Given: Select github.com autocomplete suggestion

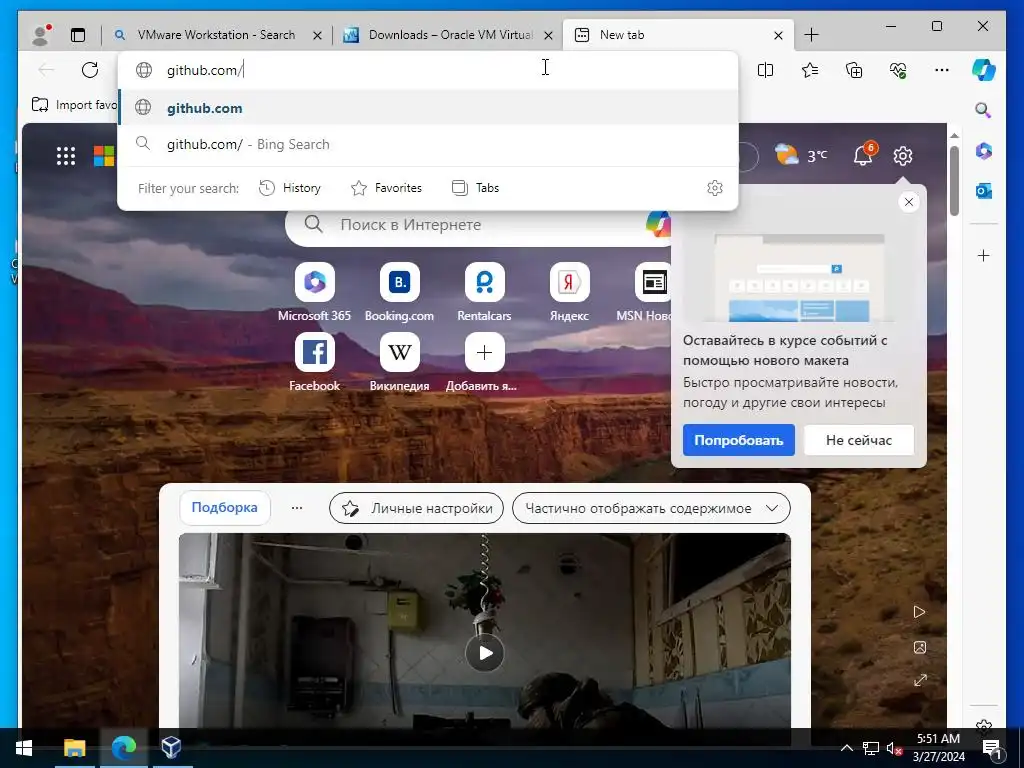Looking at the screenshot, I should 428,108.
